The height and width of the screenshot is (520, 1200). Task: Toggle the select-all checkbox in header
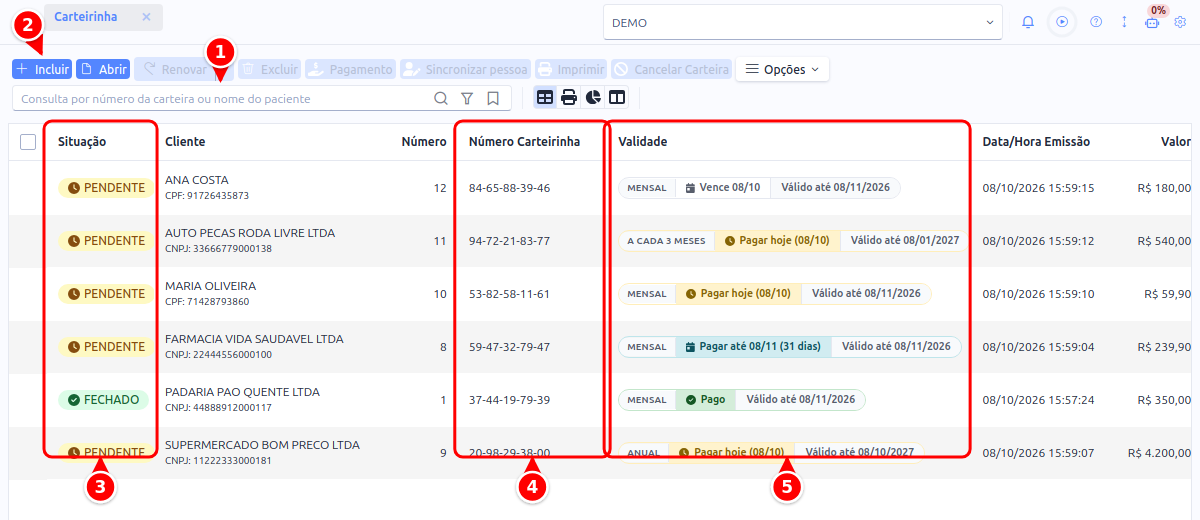[28, 142]
